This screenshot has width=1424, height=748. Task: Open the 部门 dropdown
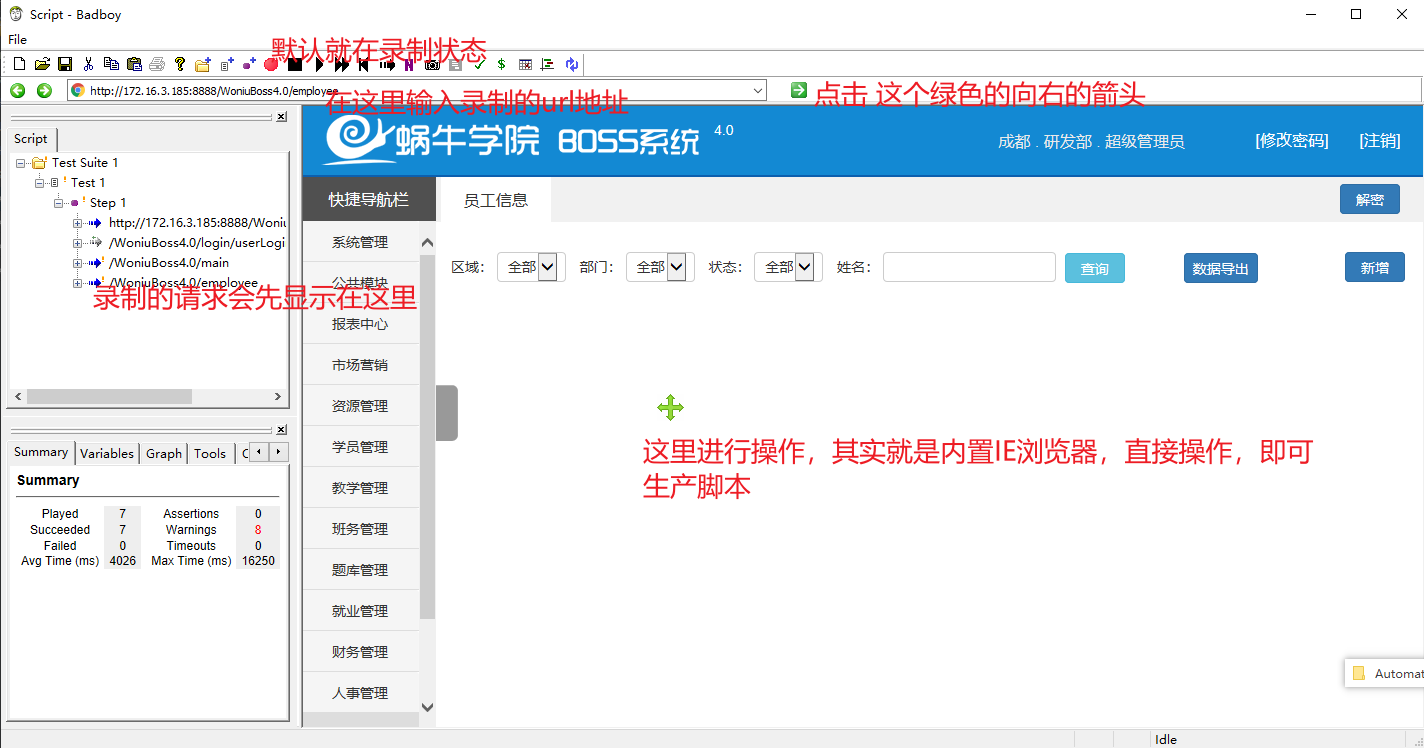coord(660,267)
